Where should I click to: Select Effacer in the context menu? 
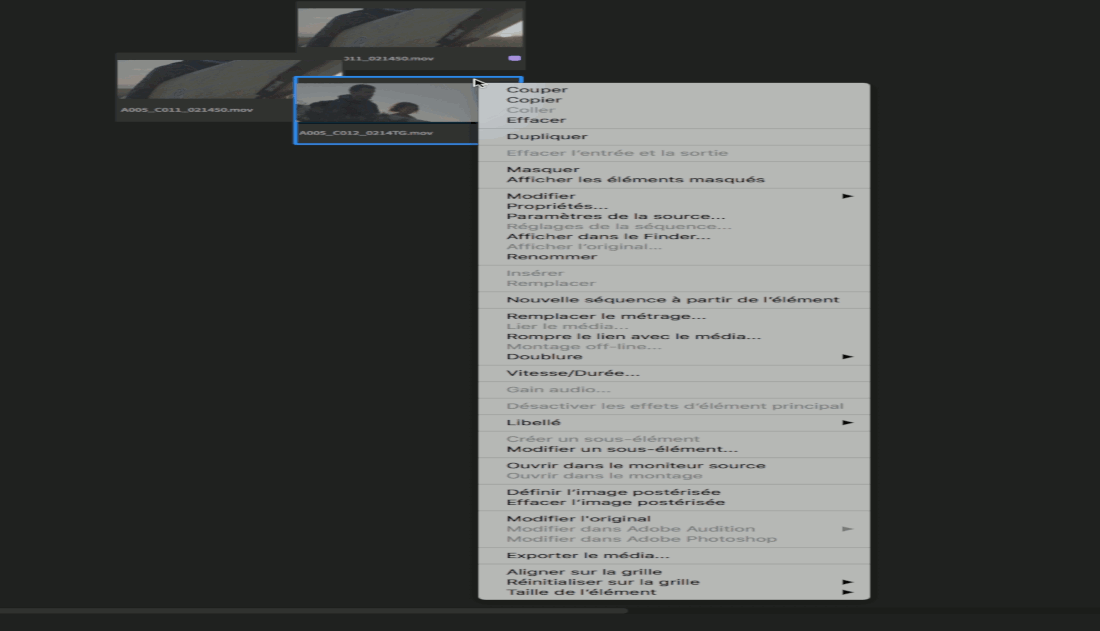(673, 120)
